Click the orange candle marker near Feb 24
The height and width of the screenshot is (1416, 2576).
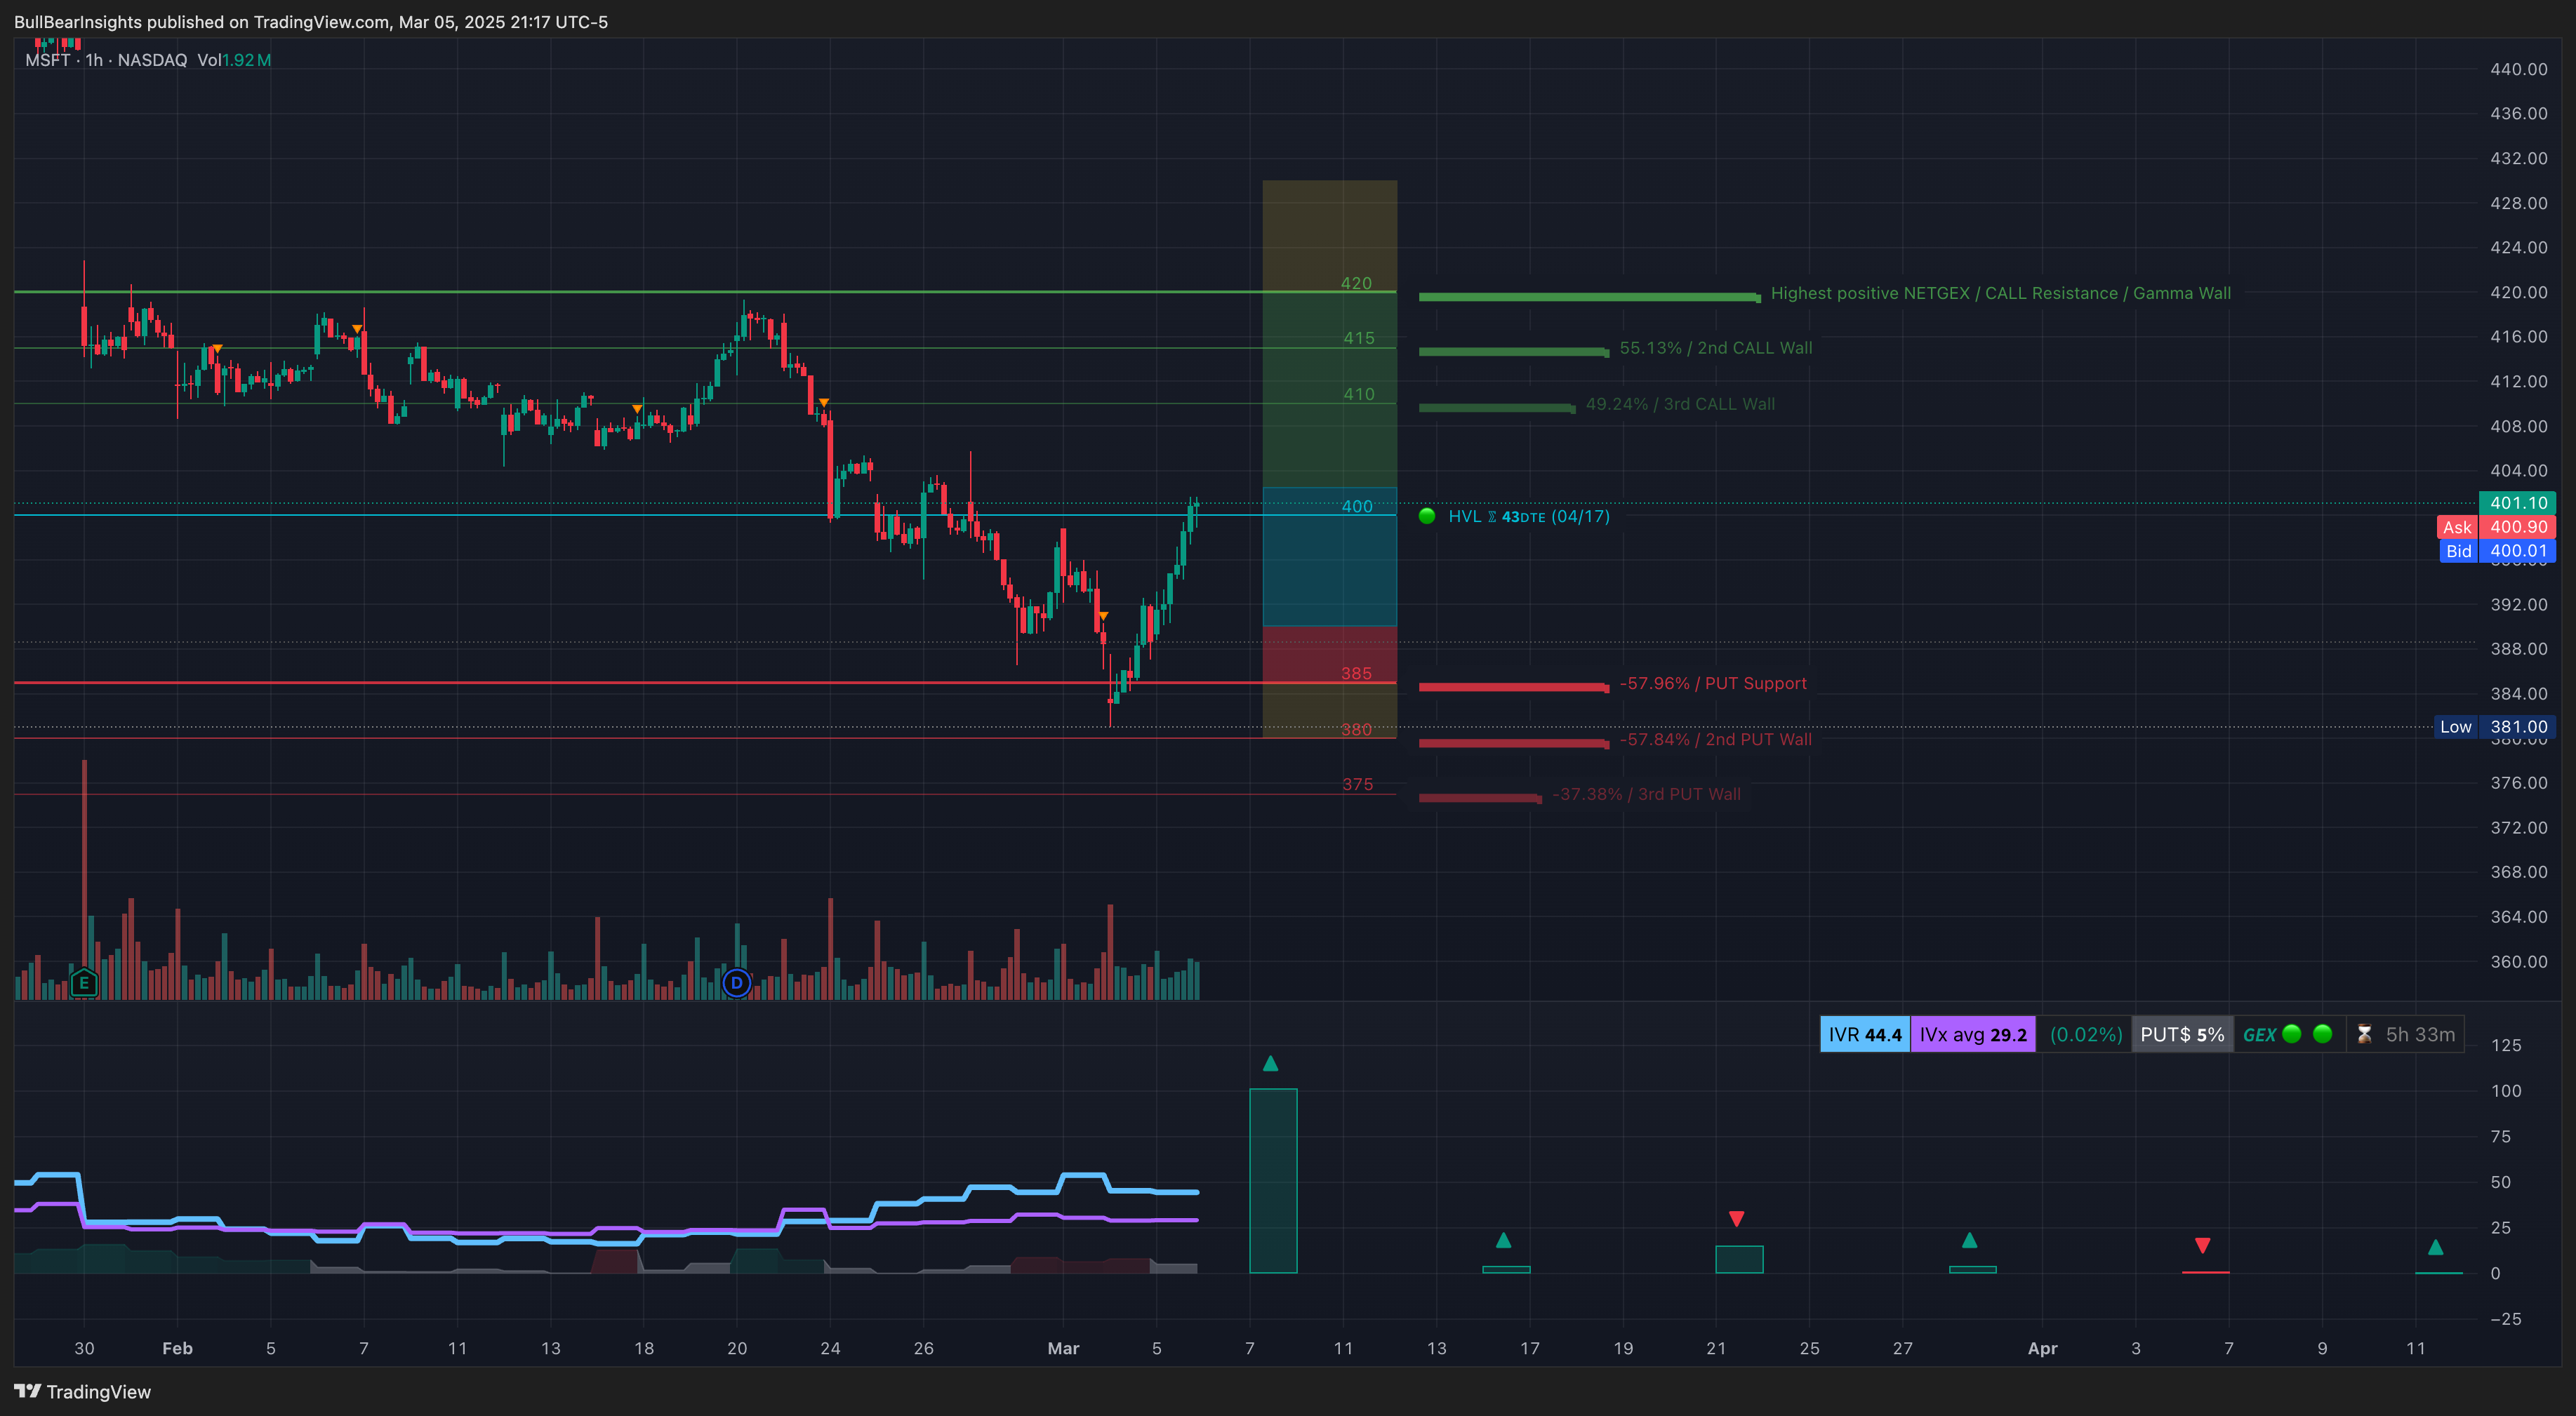pos(823,402)
